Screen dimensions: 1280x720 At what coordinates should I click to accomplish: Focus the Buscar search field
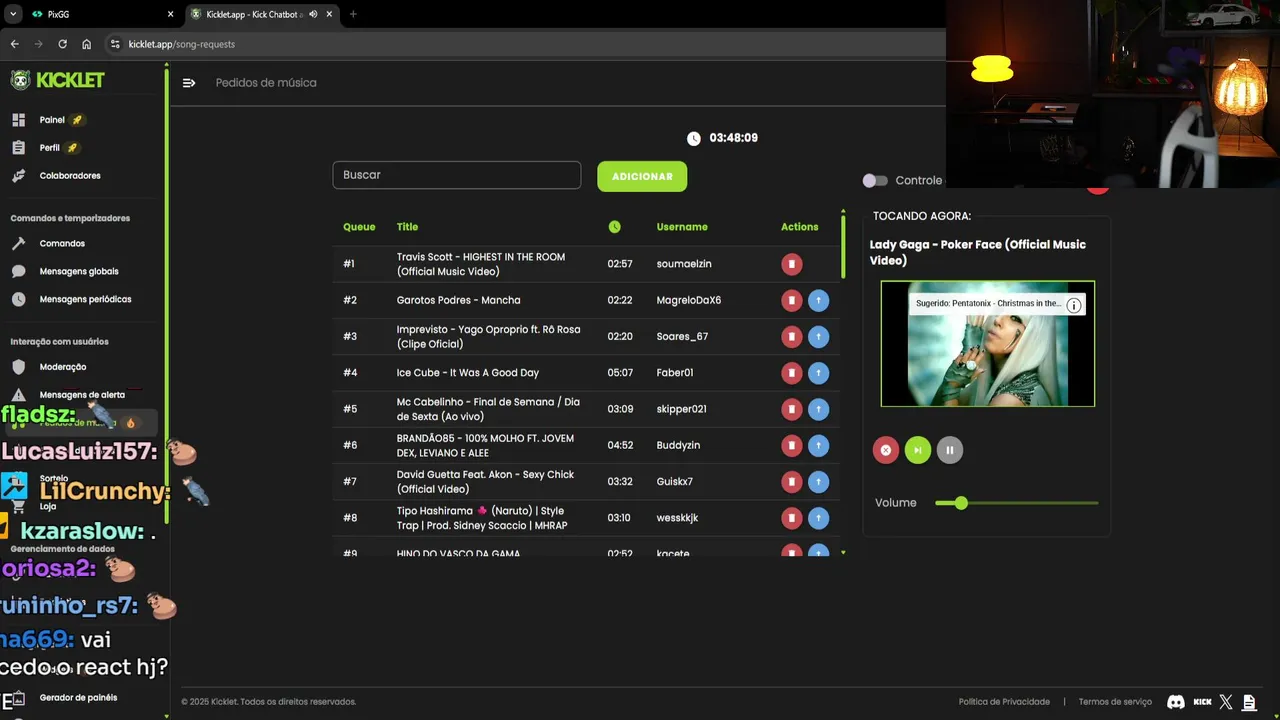pos(457,175)
